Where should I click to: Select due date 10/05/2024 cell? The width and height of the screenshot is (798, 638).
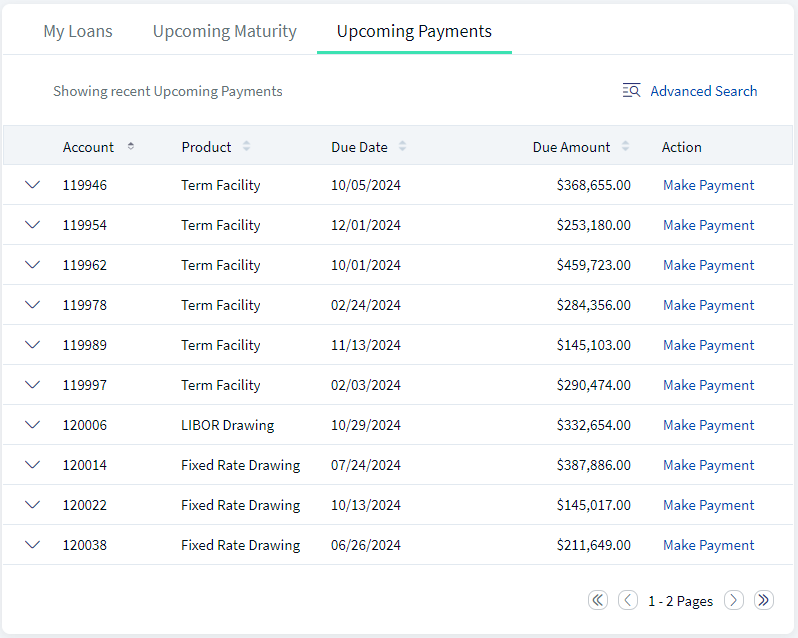(x=365, y=185)
